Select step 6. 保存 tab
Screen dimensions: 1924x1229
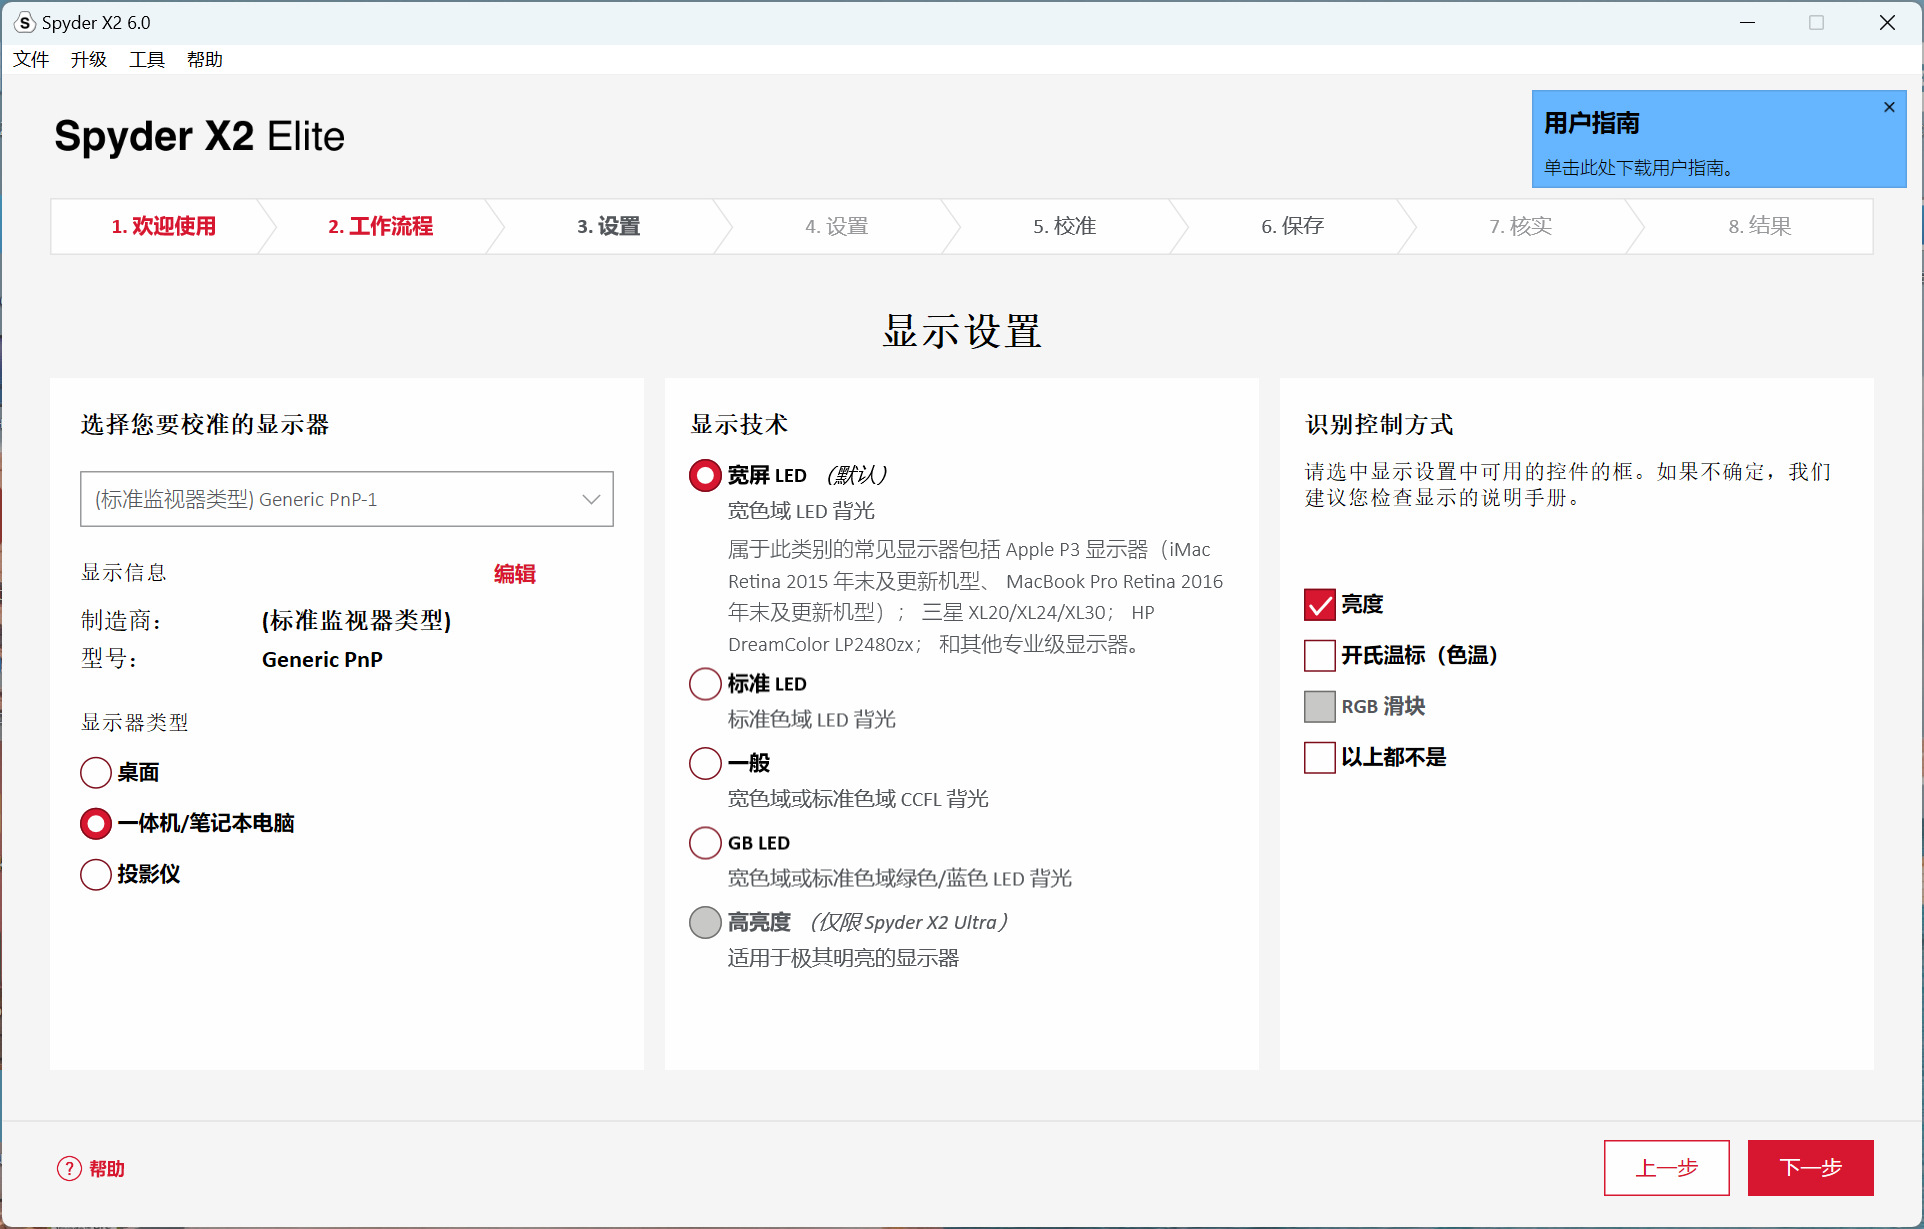(1292, 226)
